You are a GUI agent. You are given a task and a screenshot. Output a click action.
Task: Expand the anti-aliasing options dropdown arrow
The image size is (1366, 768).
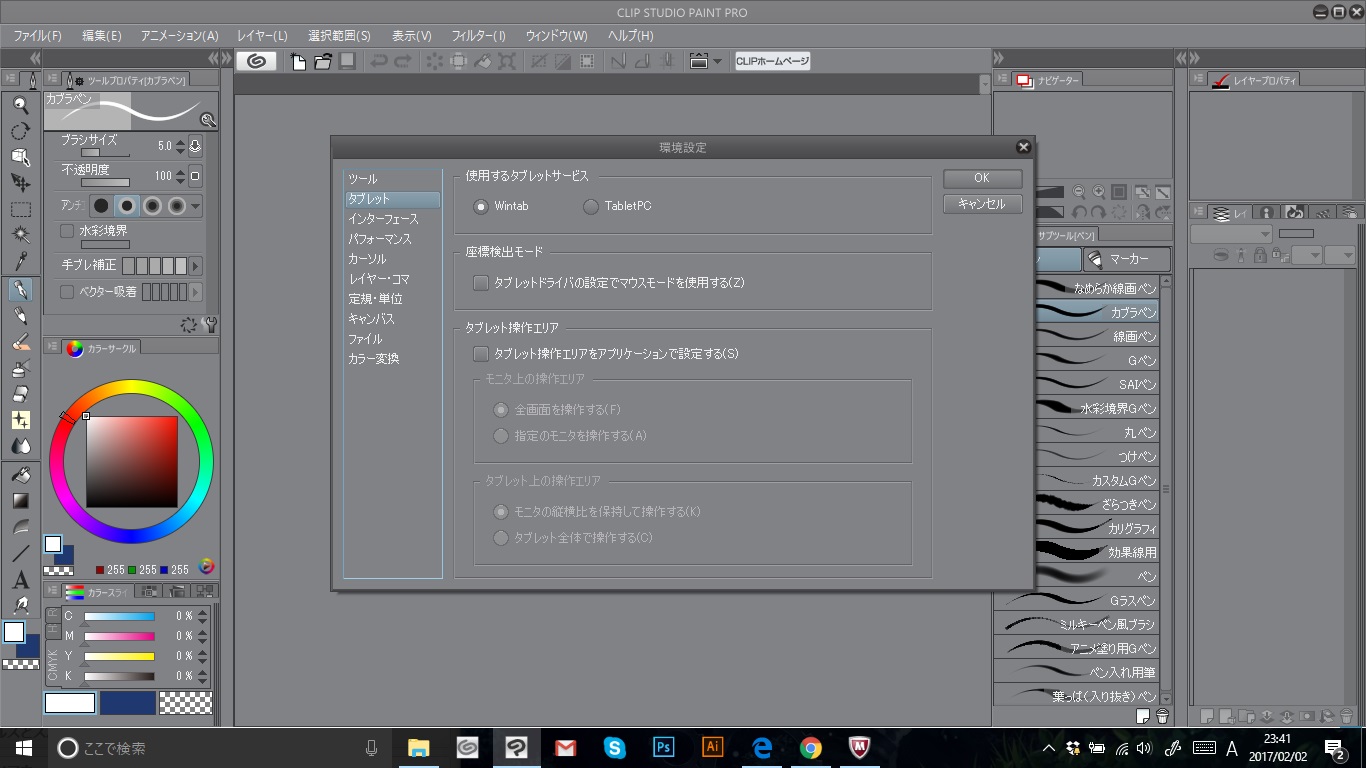click(195, 207)
